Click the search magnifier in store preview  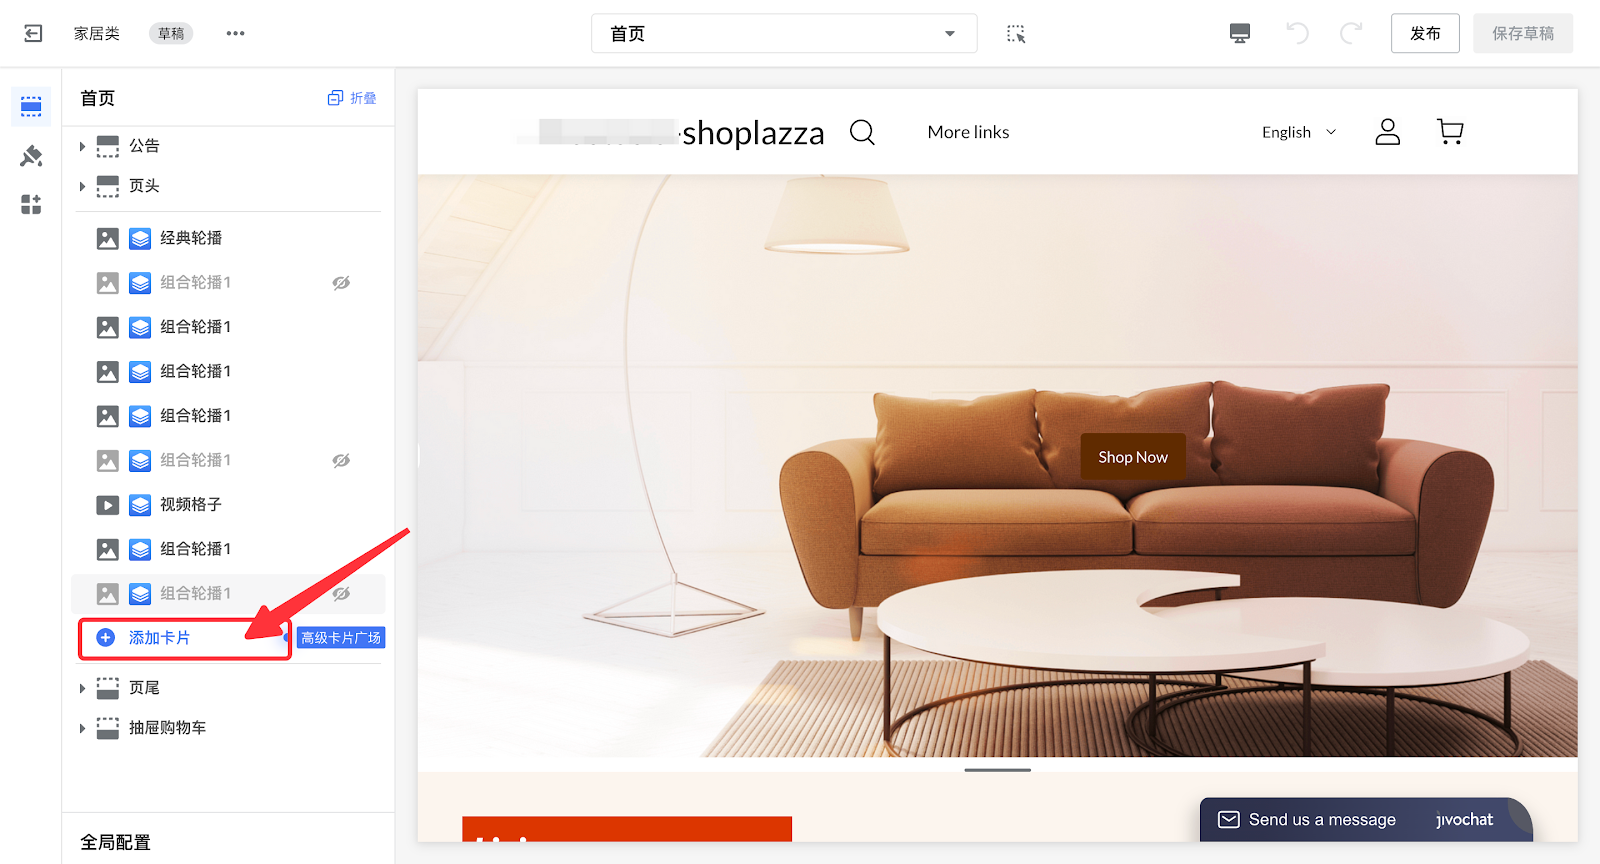tap(862, 132)
